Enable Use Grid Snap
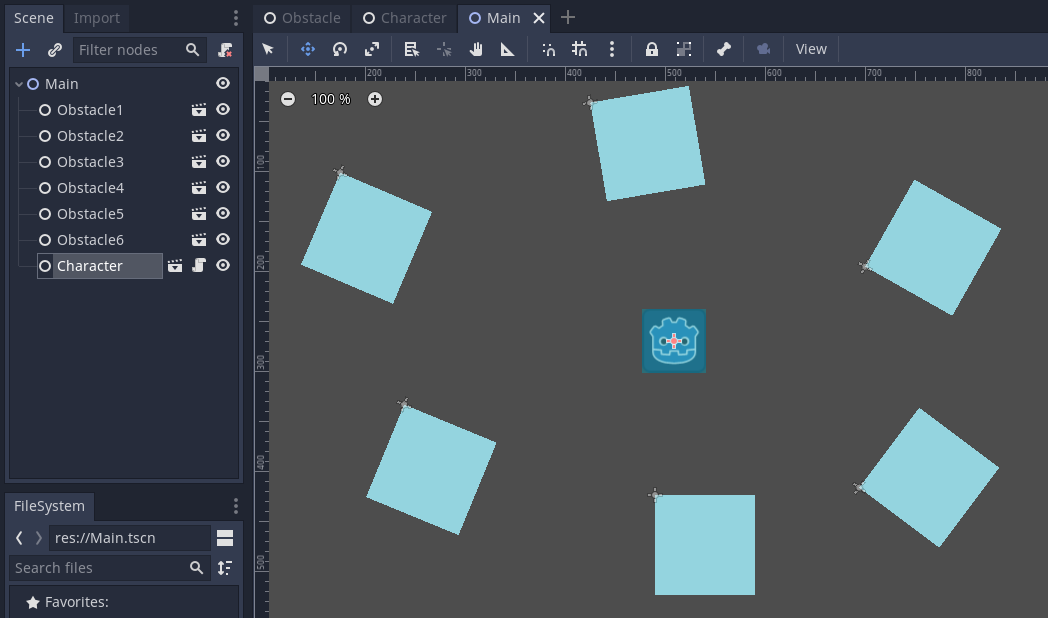This screenshot has width=1048, height=618. pos(579,48)
